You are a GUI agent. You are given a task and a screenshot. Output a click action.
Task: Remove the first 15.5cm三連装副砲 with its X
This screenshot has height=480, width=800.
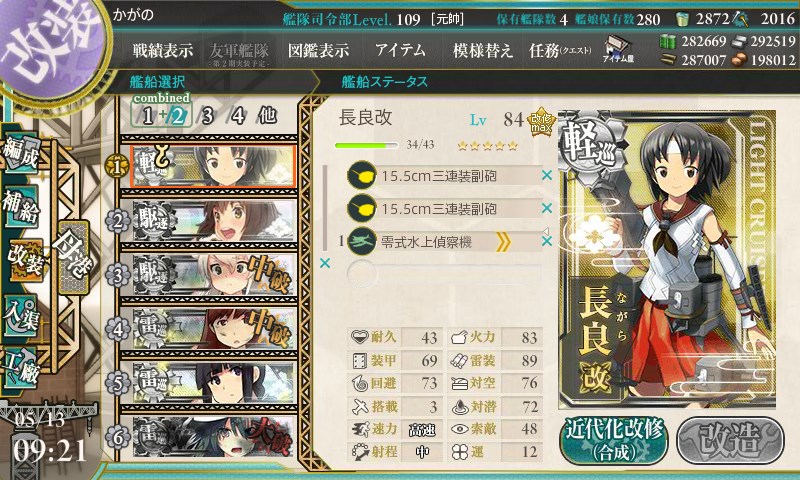[547, 175]
